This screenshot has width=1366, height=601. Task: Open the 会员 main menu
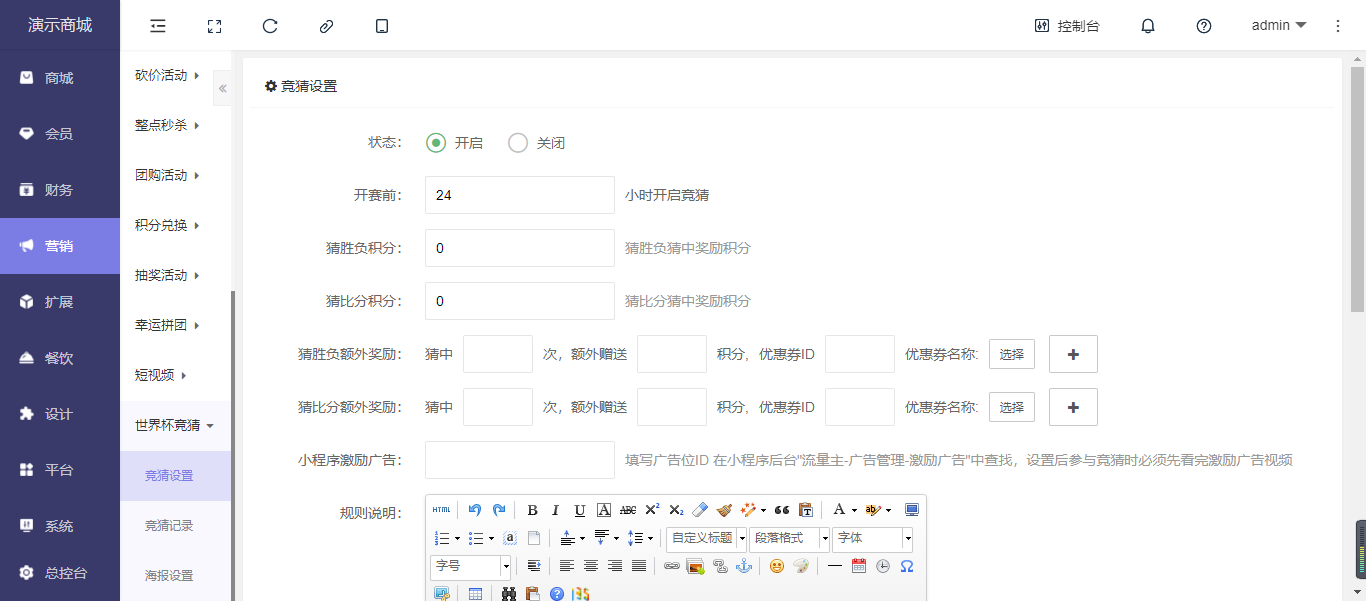[x=60, y=134]
